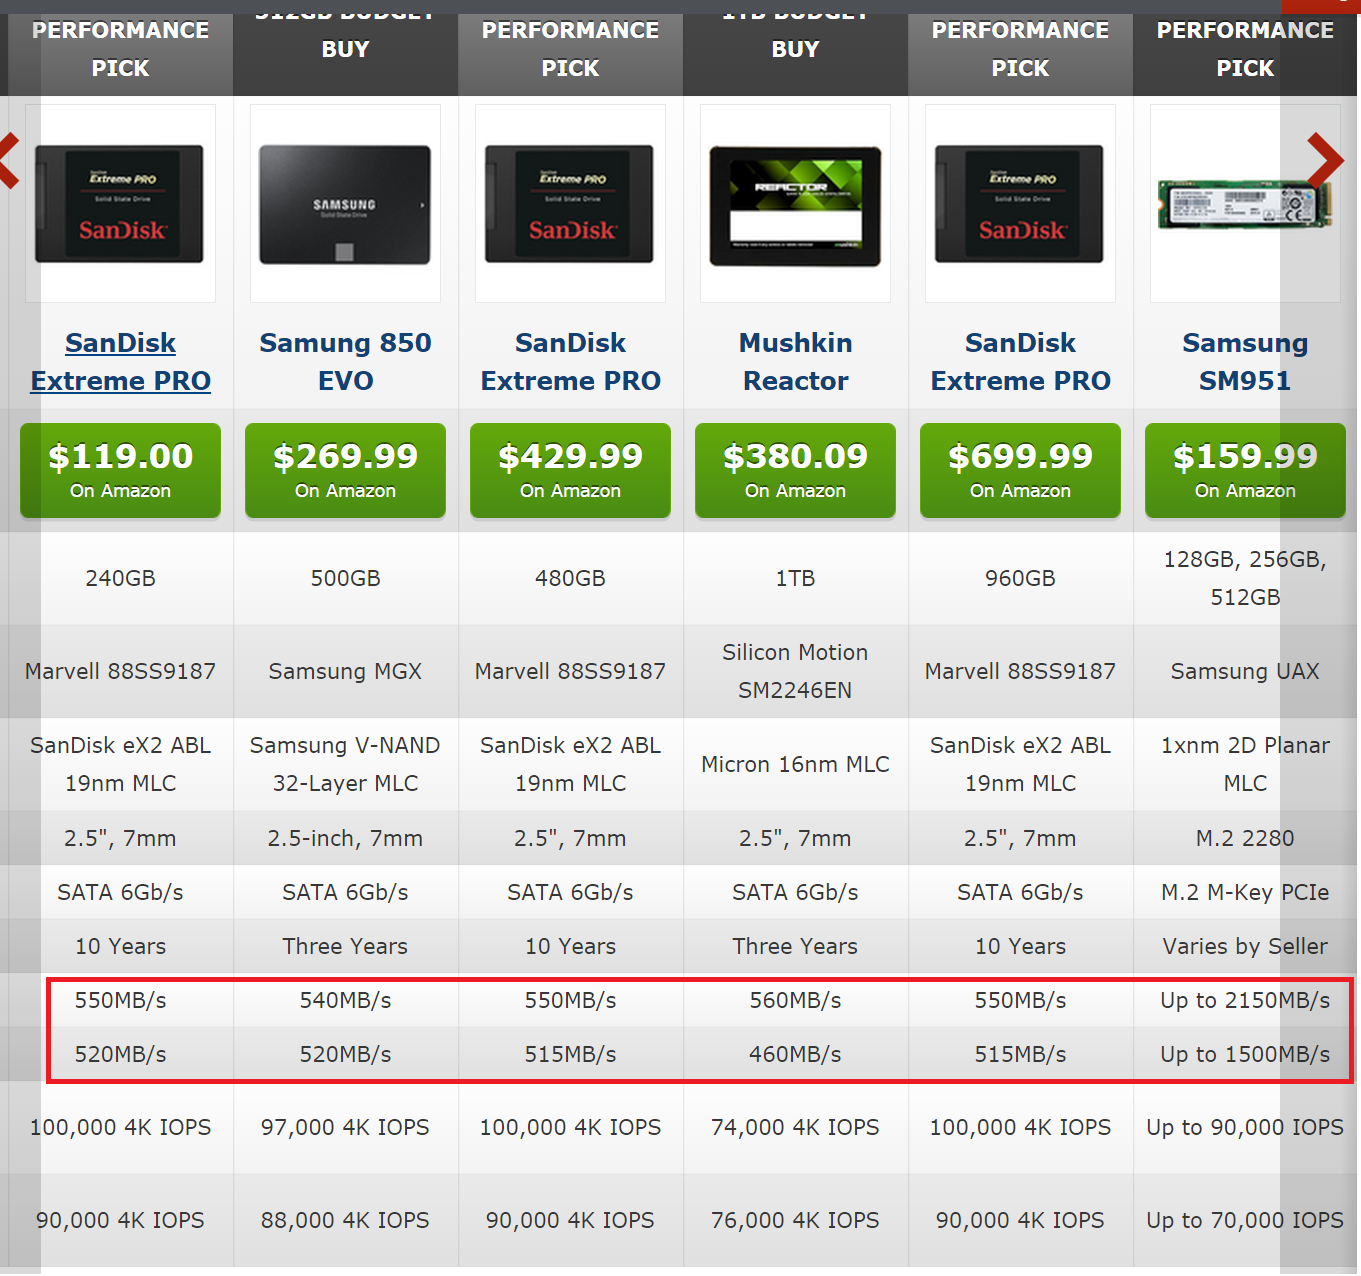Click the $159.99 On Amazon button
This screenshot has width=1361, height=1276.
[1245, 470]
